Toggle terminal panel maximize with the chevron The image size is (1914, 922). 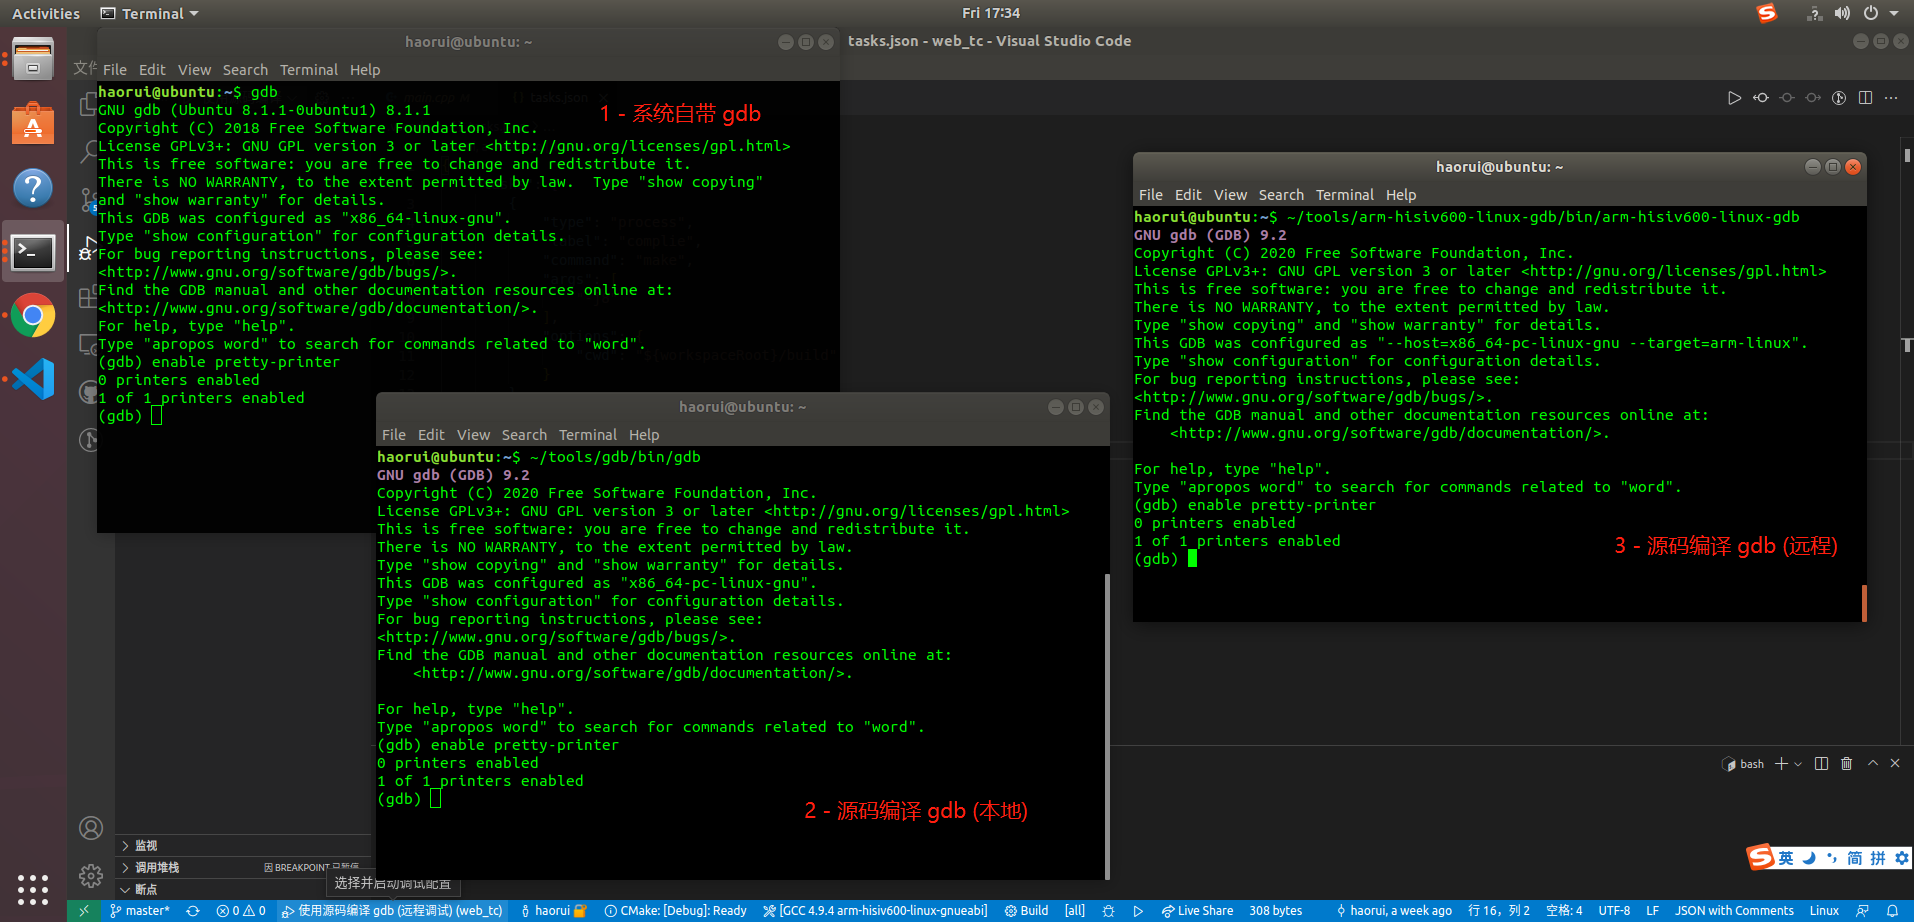click(1871, 763)
